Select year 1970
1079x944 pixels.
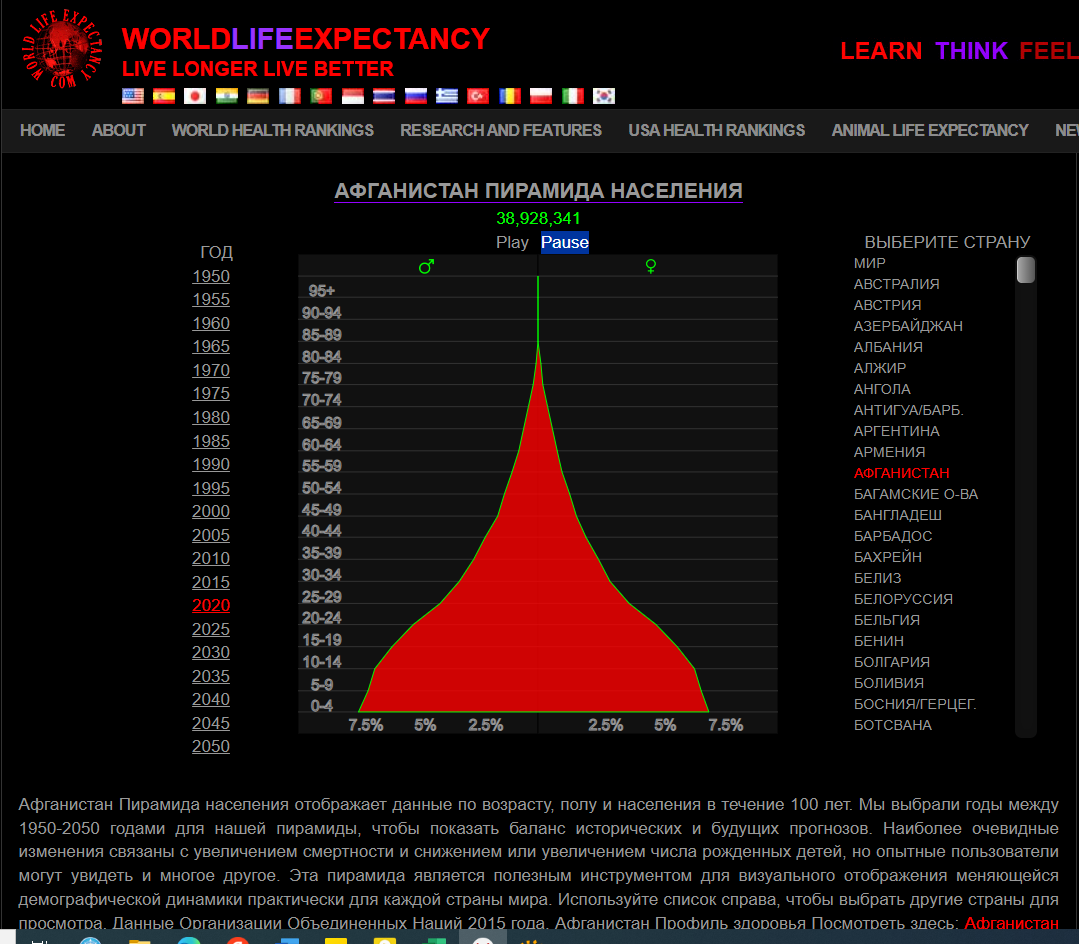pyautogui.click(x=211, y=370)
